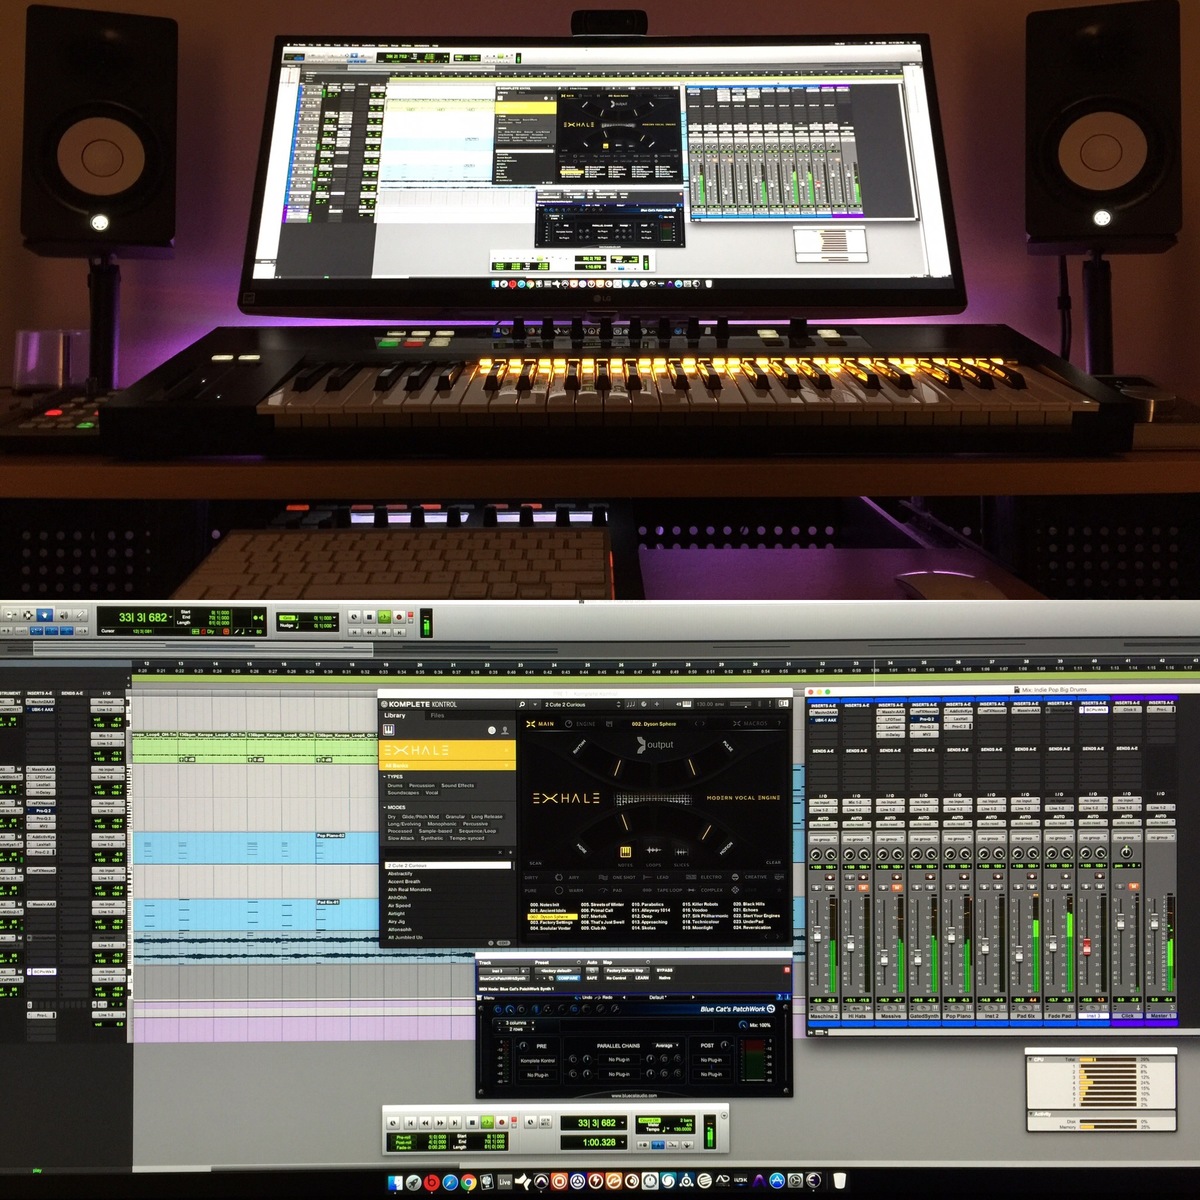Open no group selector on Hi Hats
Screen dimensions: 1200x1200
click(857, 839)
